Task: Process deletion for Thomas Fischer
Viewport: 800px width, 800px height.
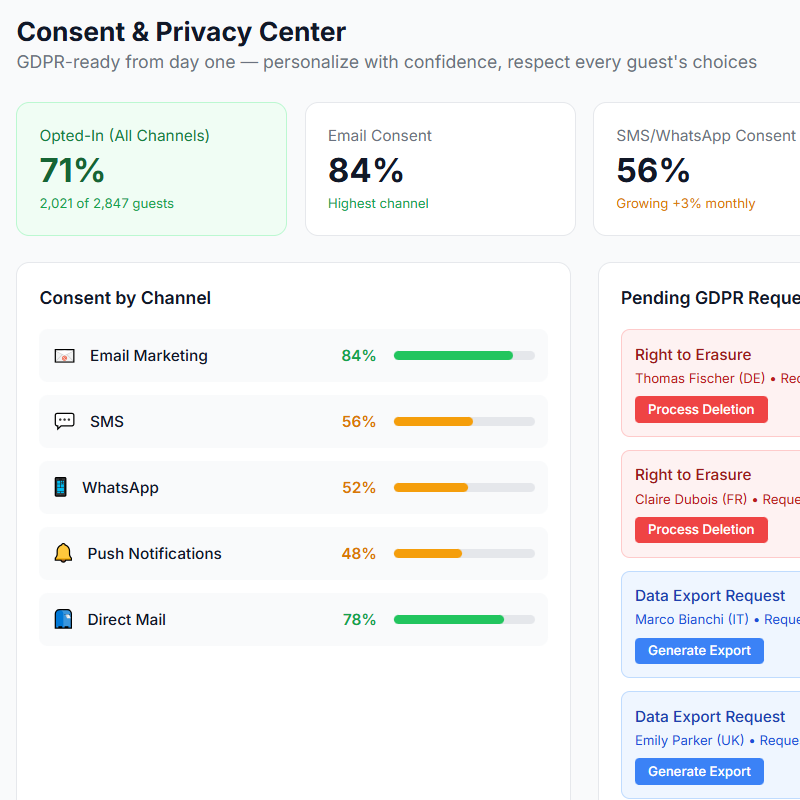Action: 701,409
